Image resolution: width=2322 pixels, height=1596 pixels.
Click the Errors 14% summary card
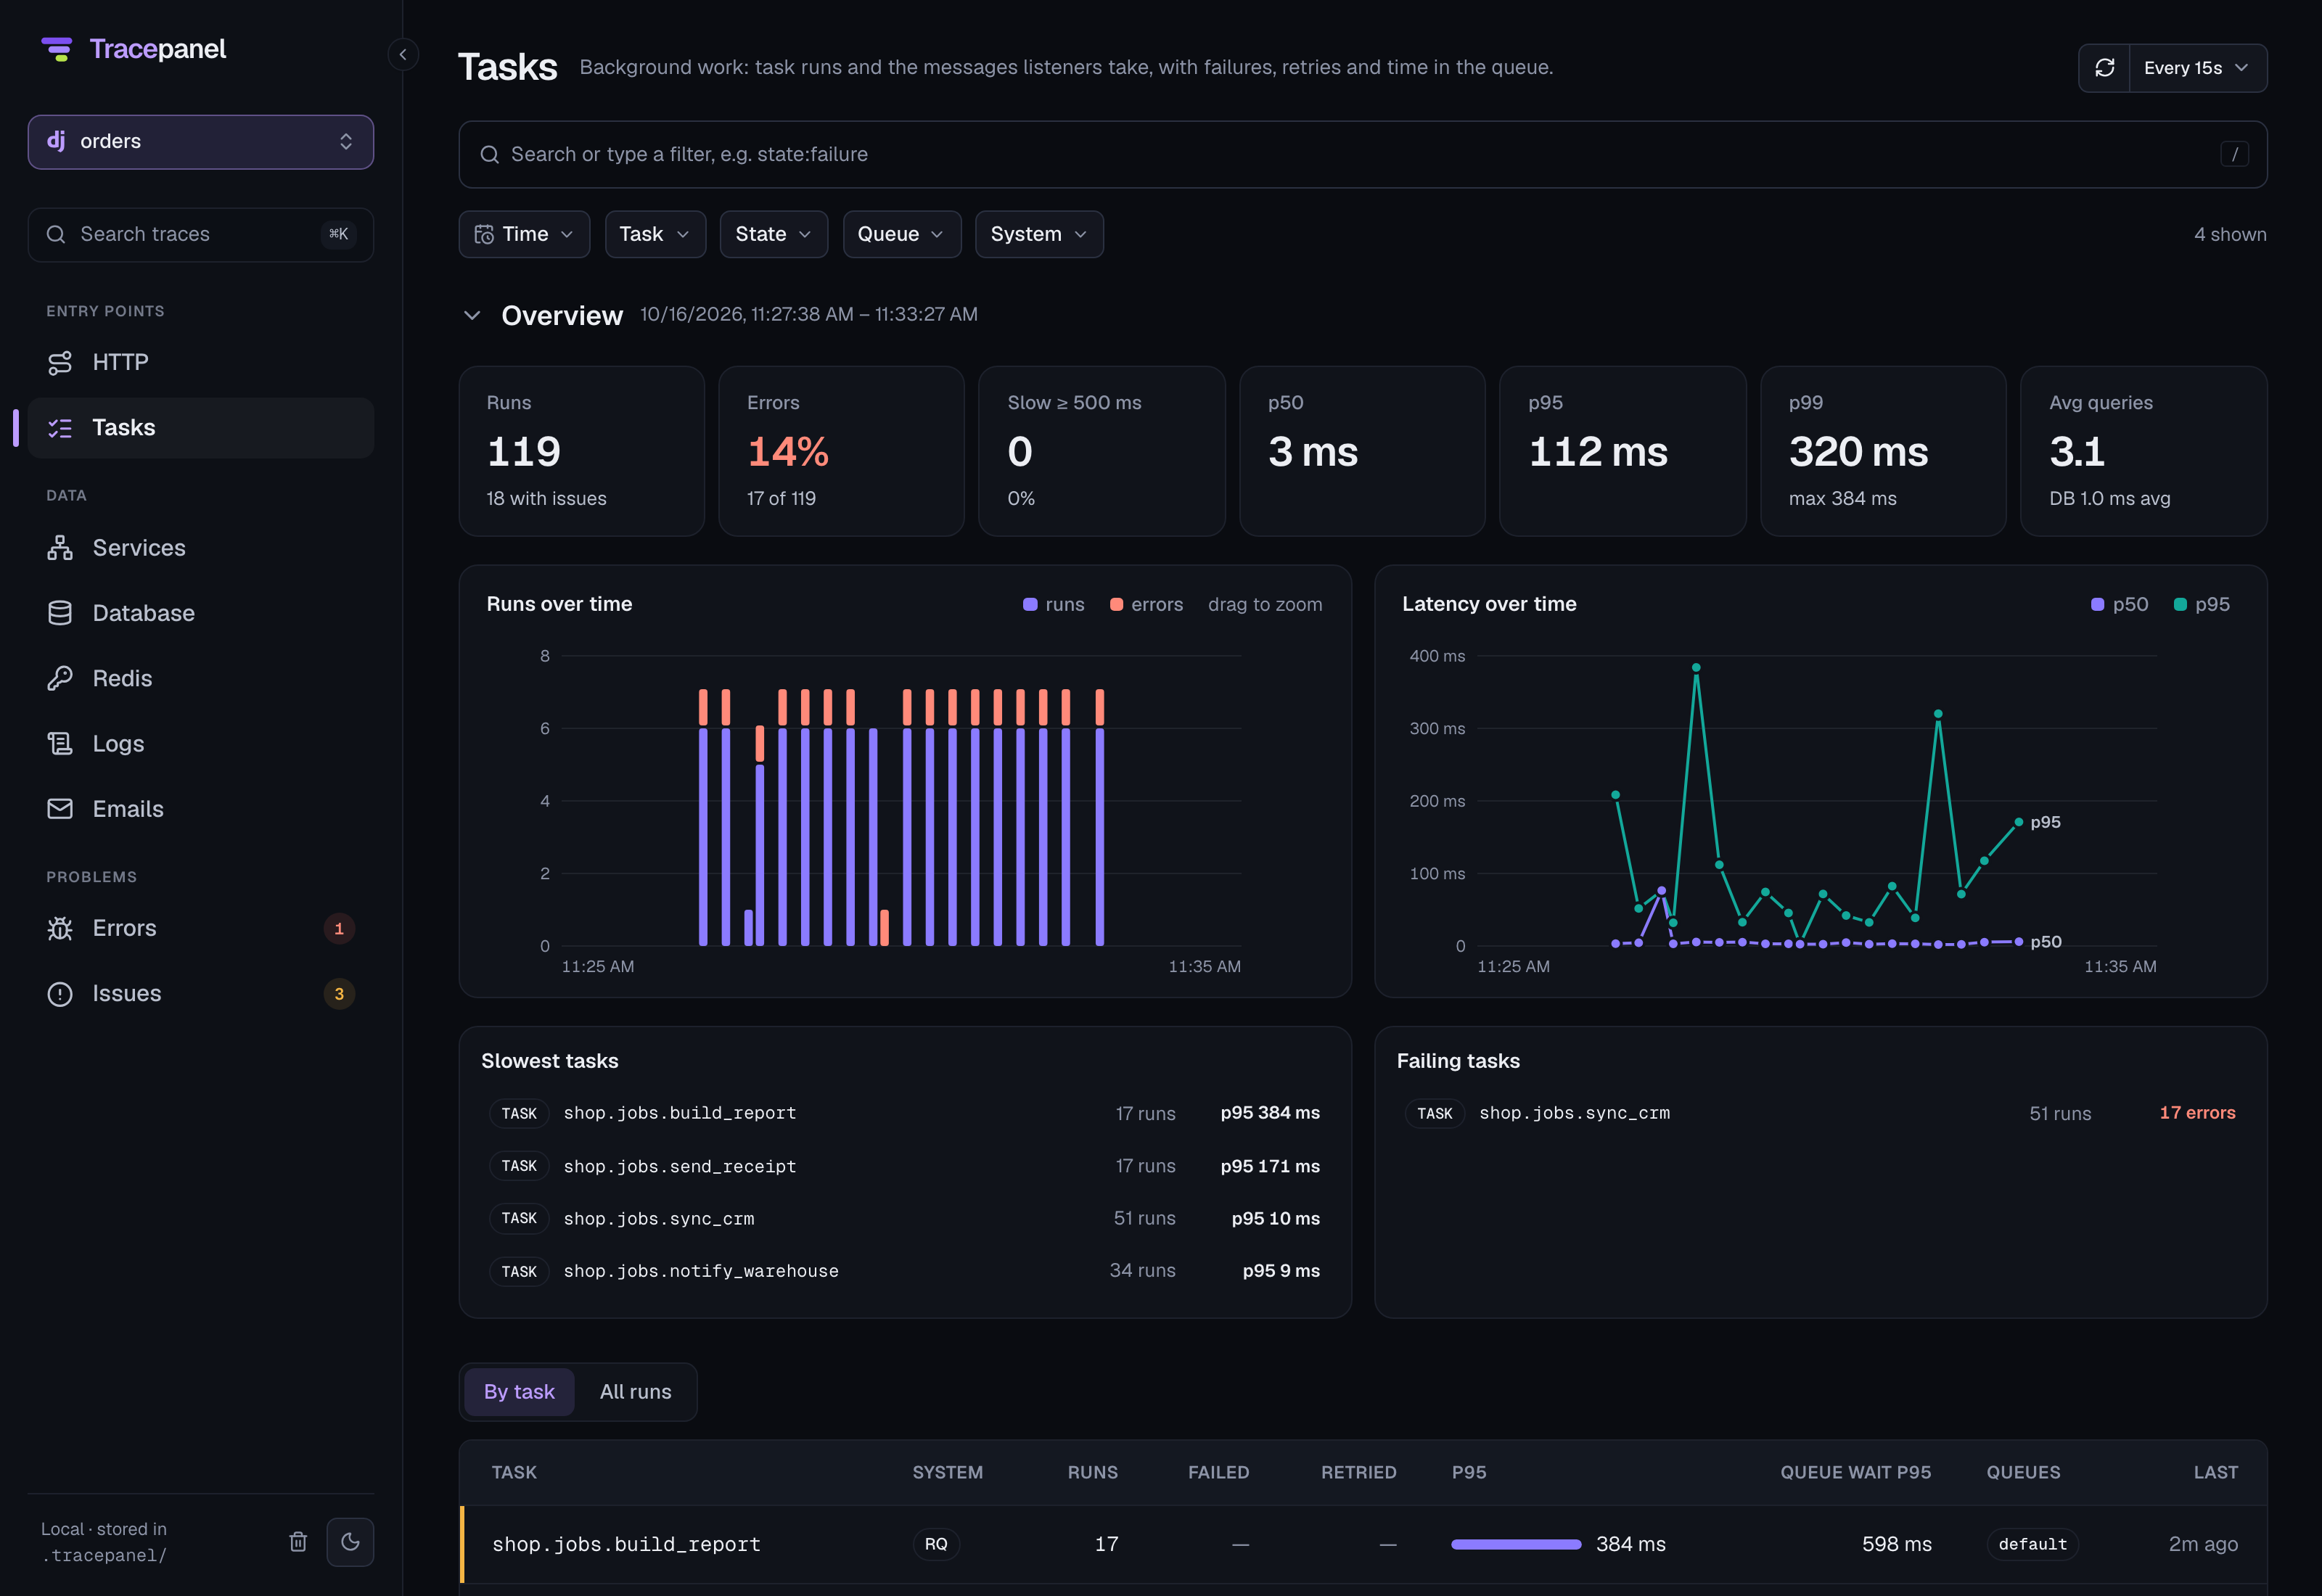[x=841, y=451]
